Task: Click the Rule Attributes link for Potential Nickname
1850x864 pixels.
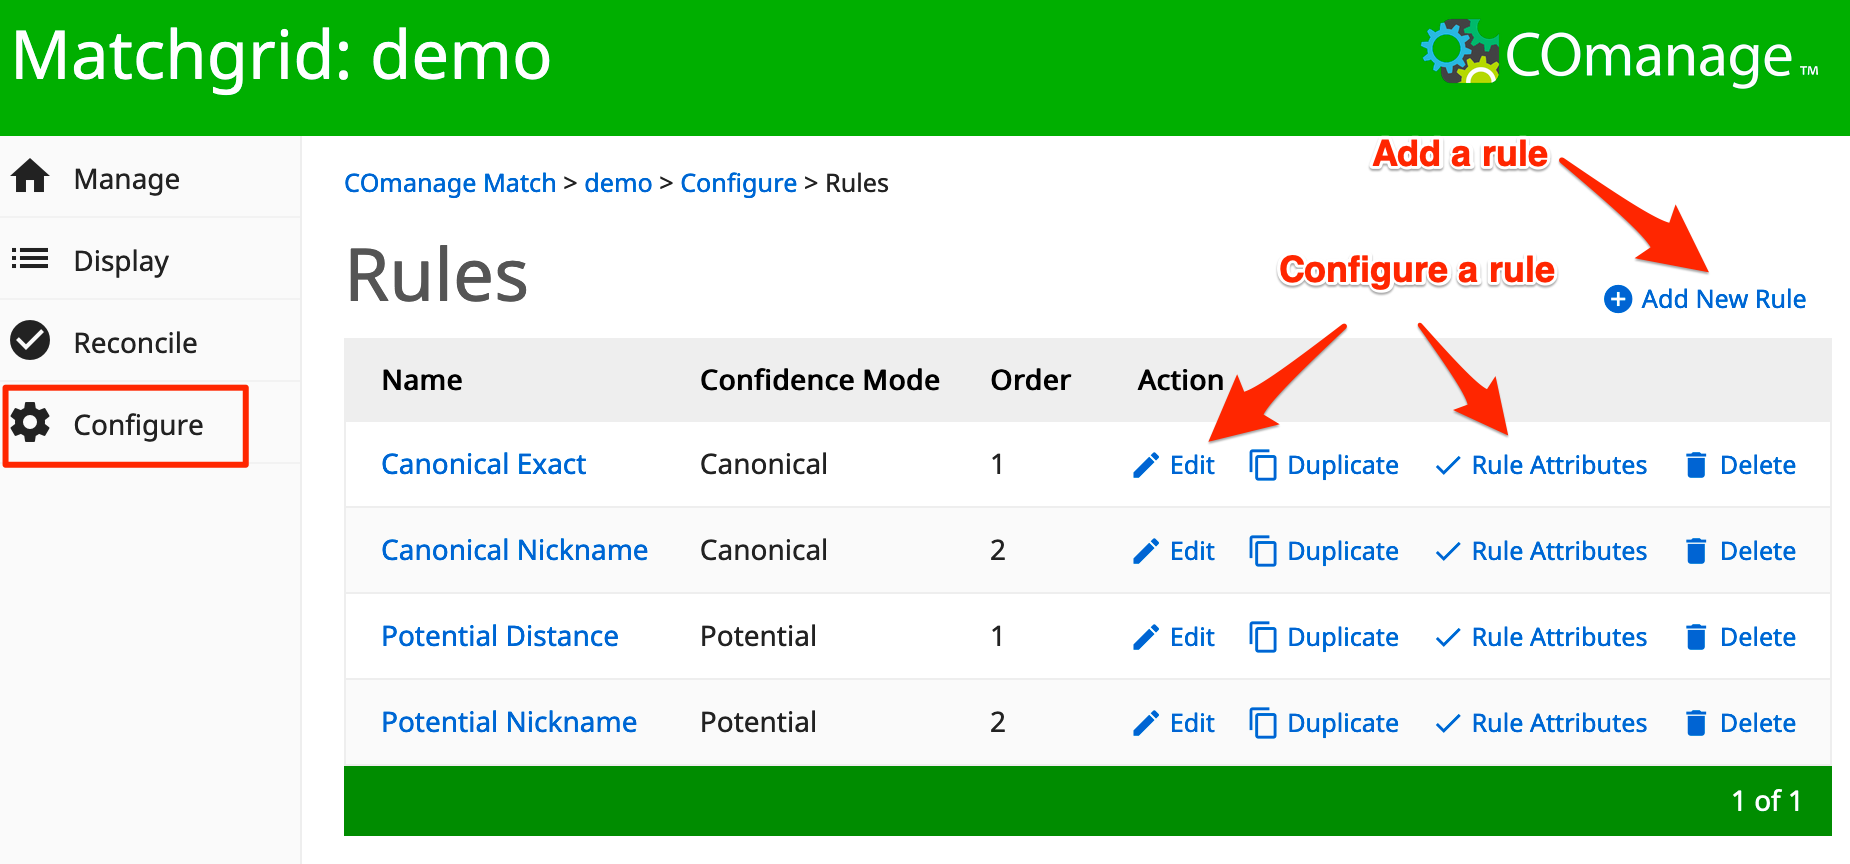Action: tap(1558, 722)
